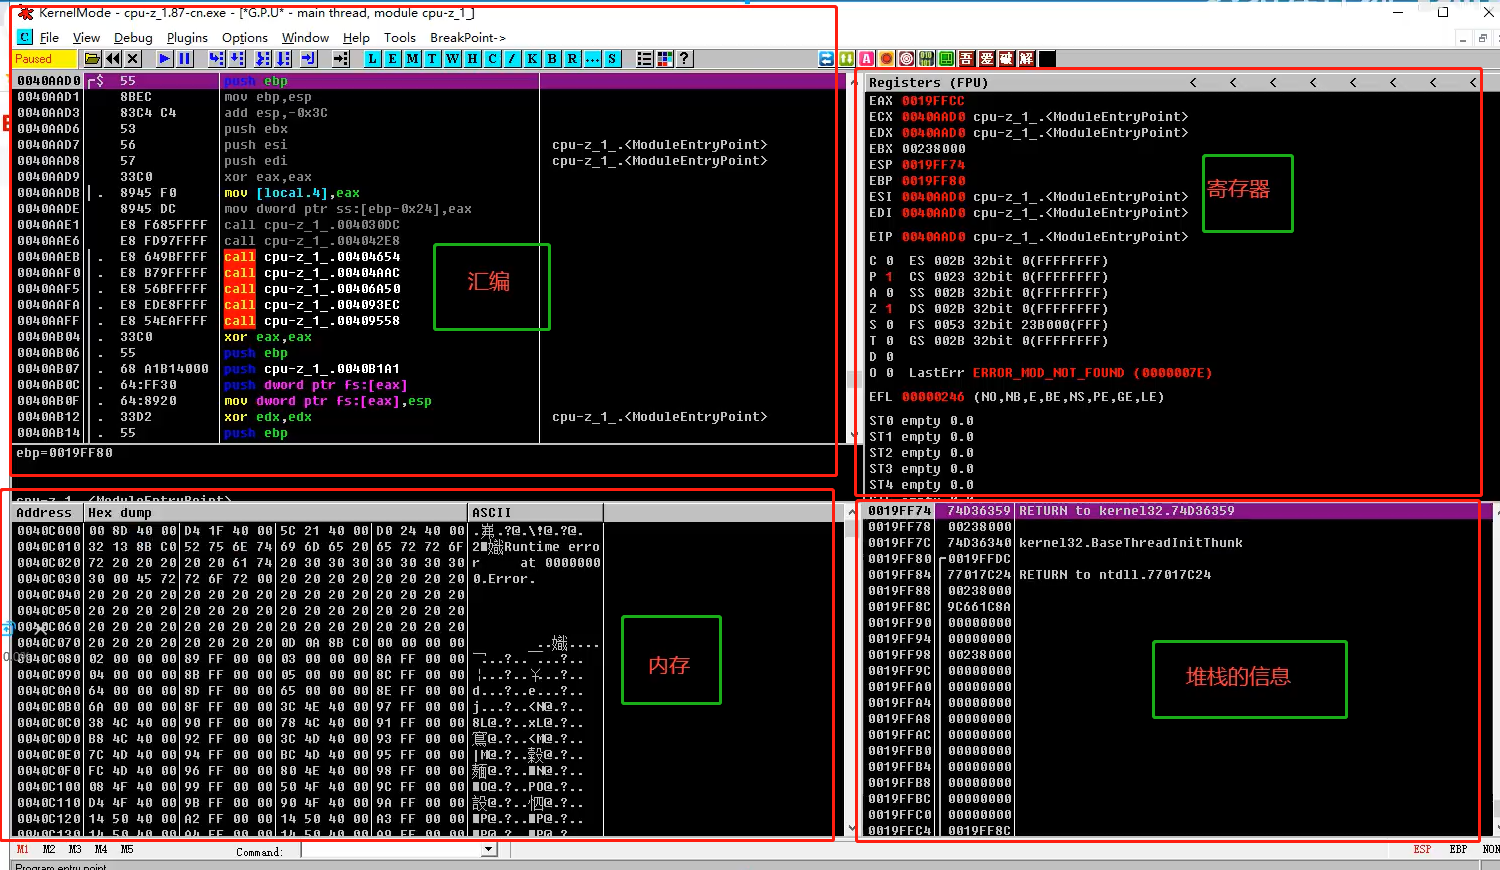This screenshot has width=1500, height=870.
Task: Open the Tools menu
Action: coord(399,37)
